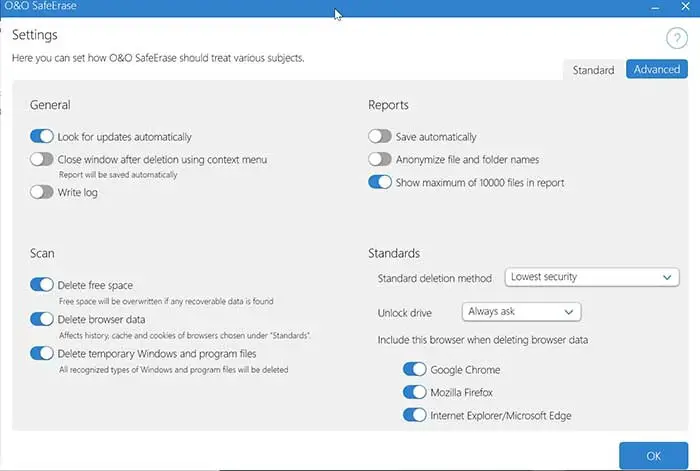
Task: Toggle Internet Explorer/Microsoft Edge inclusion
Action: (x=414, y=415)
